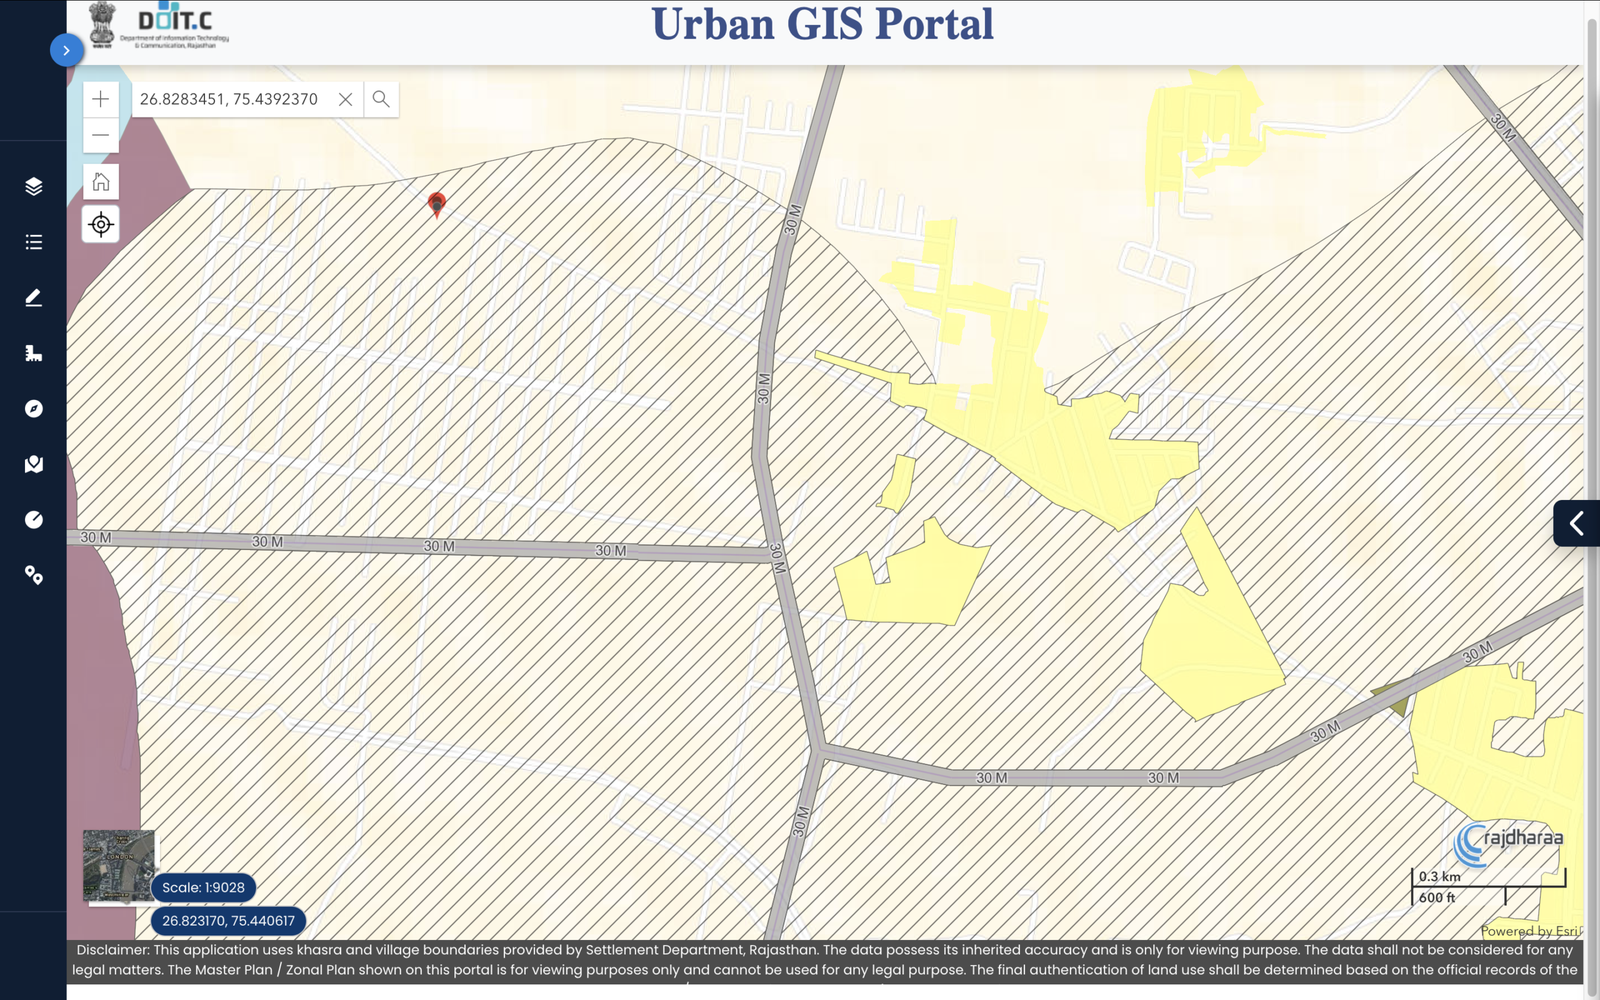This screenshot has width=1600, height=1000.
Task: Open the legend list icon
Action: (33, 242)
